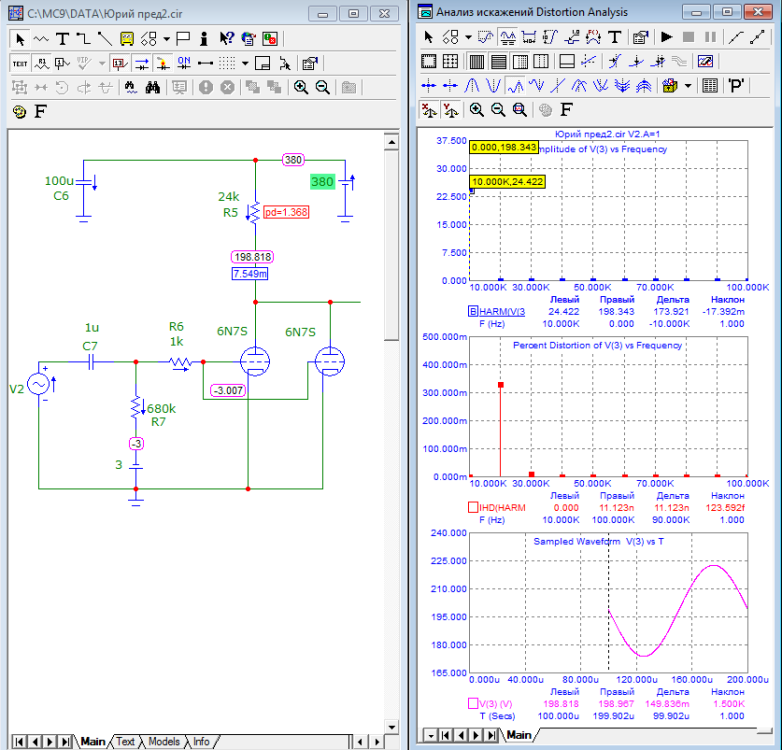Screen dimensions: 782x750
Task: Run the distortion analysis with play button
Action: point(667,37)
